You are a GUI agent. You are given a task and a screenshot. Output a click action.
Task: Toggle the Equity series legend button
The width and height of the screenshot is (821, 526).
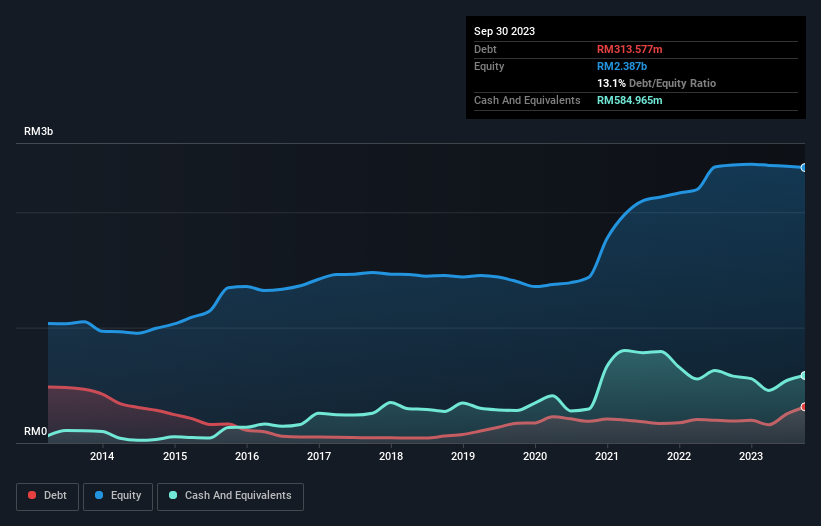(118, 496)
